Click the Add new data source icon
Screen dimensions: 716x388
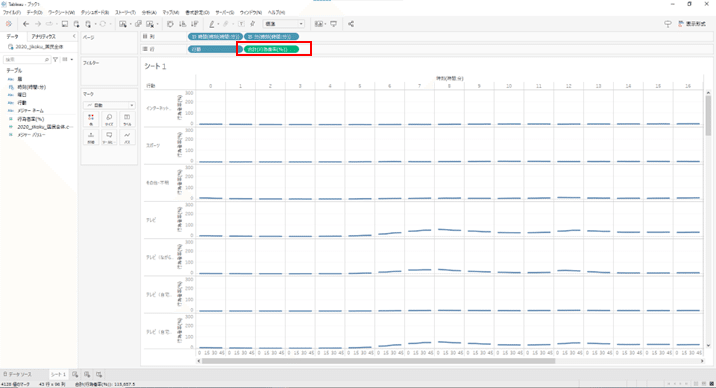76,24
